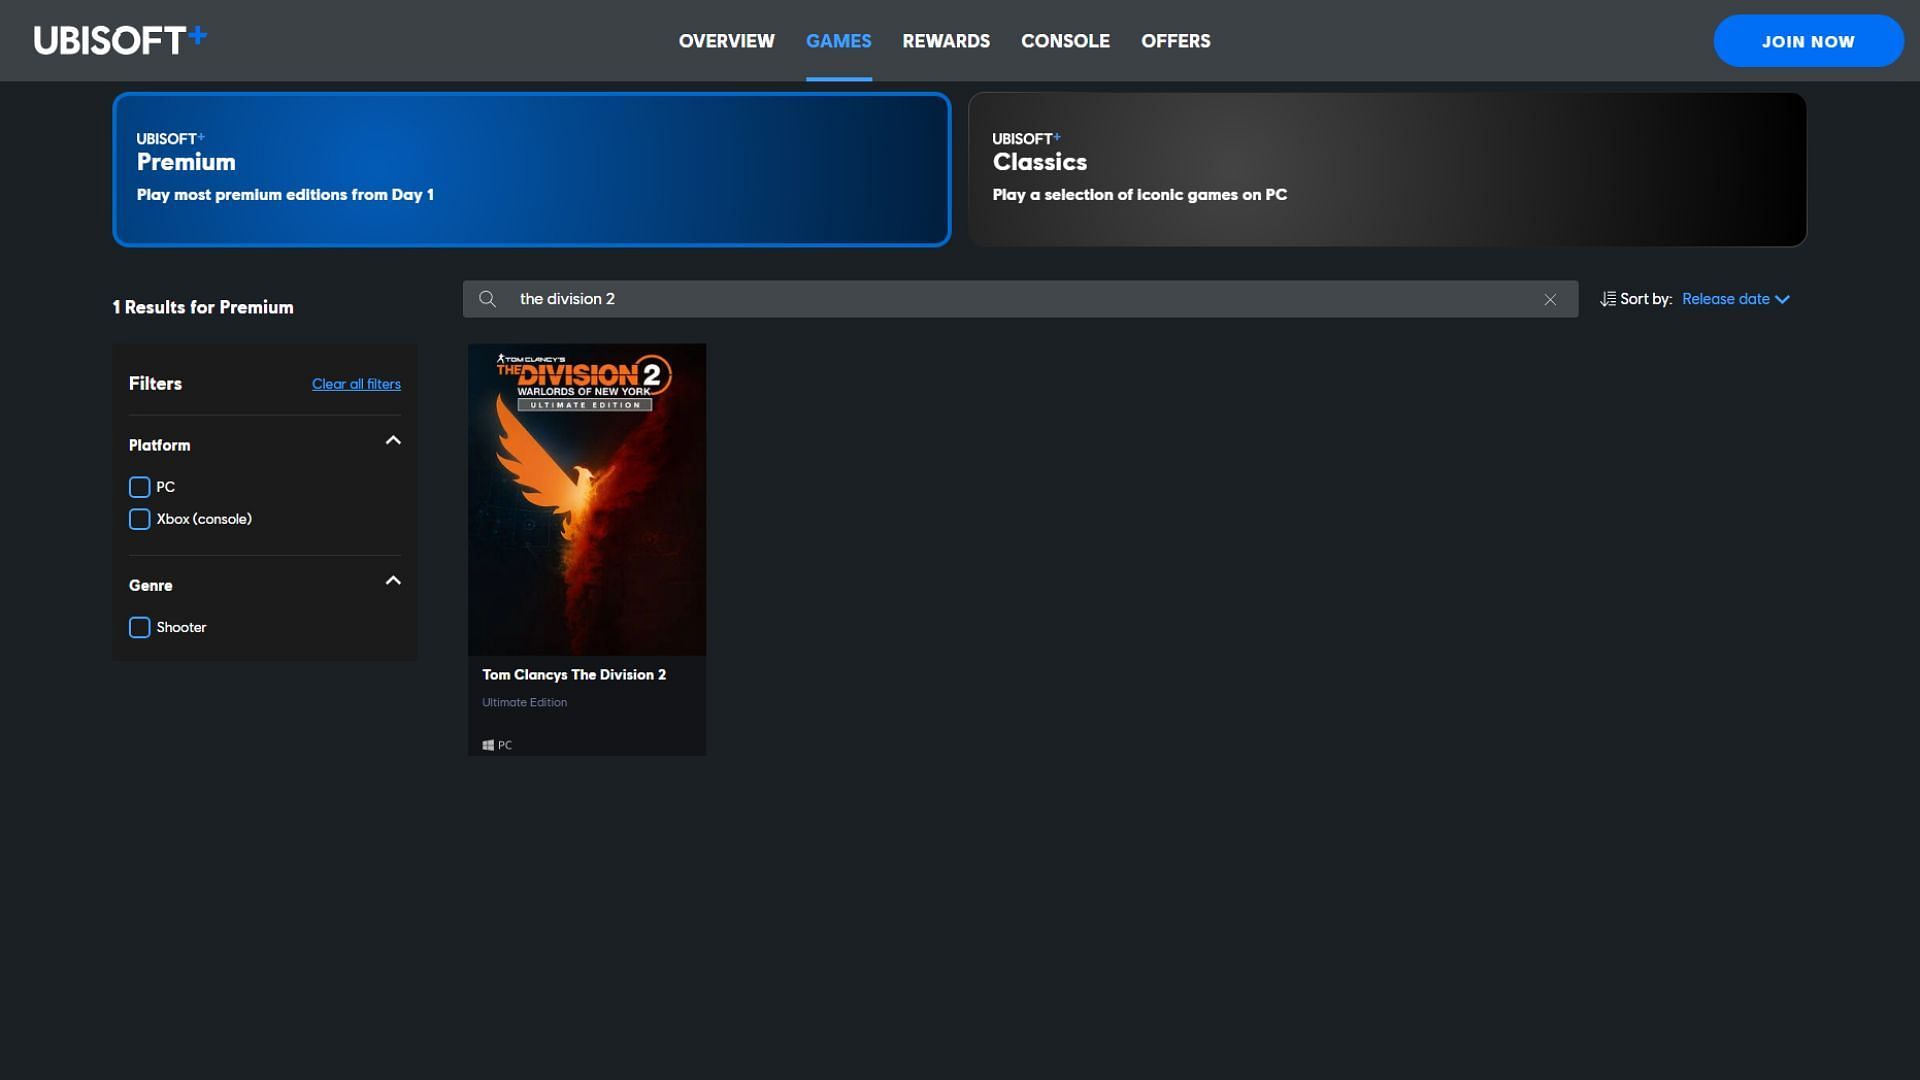Collapse the Platform filter section
Viewport: 1920px width, 1080px height.
coord(393,441)
